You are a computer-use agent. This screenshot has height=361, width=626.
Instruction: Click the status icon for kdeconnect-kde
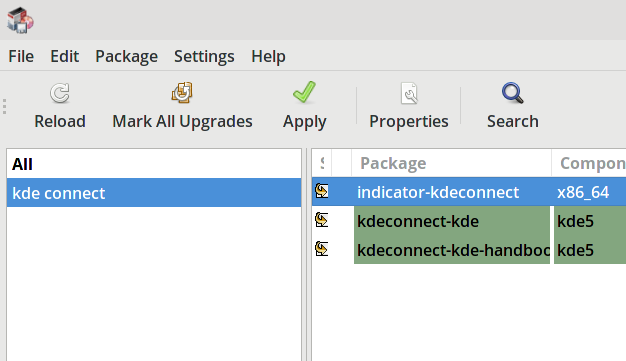(322, 220)
